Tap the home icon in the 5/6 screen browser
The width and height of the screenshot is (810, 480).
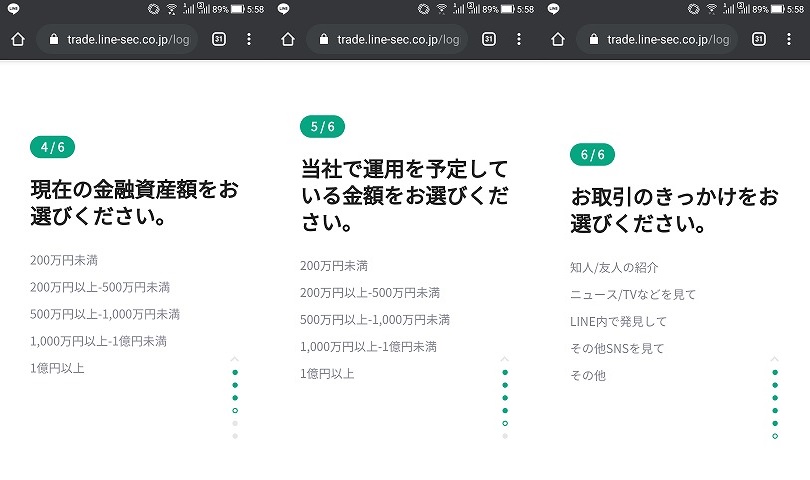coord(288,39)
